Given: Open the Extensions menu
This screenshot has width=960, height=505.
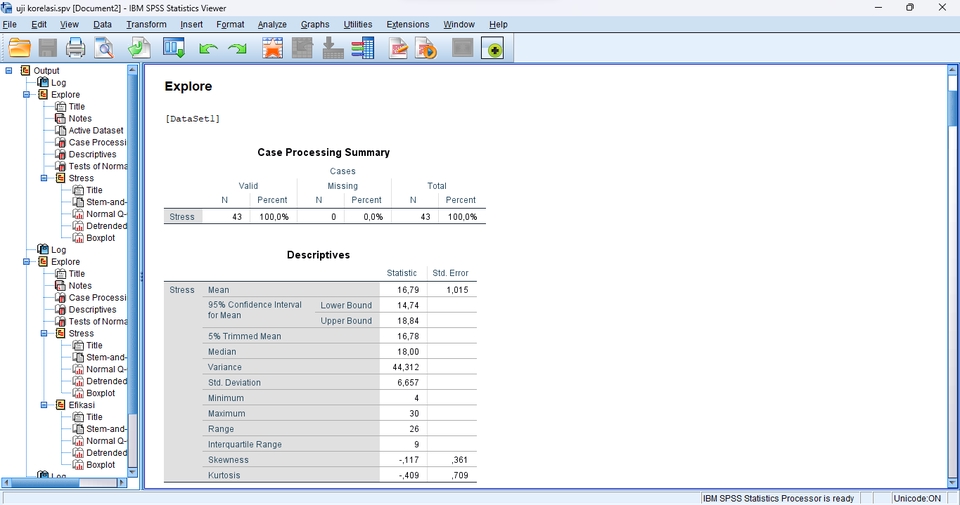Looking at the screenshot, I should tap(408, 24).
